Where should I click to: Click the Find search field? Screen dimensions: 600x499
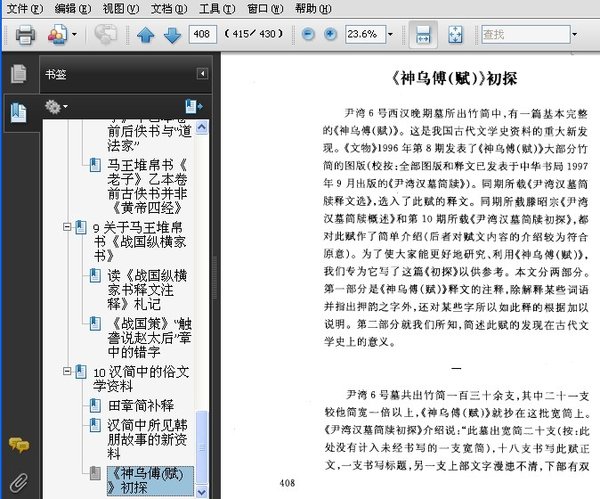point(526,34)
